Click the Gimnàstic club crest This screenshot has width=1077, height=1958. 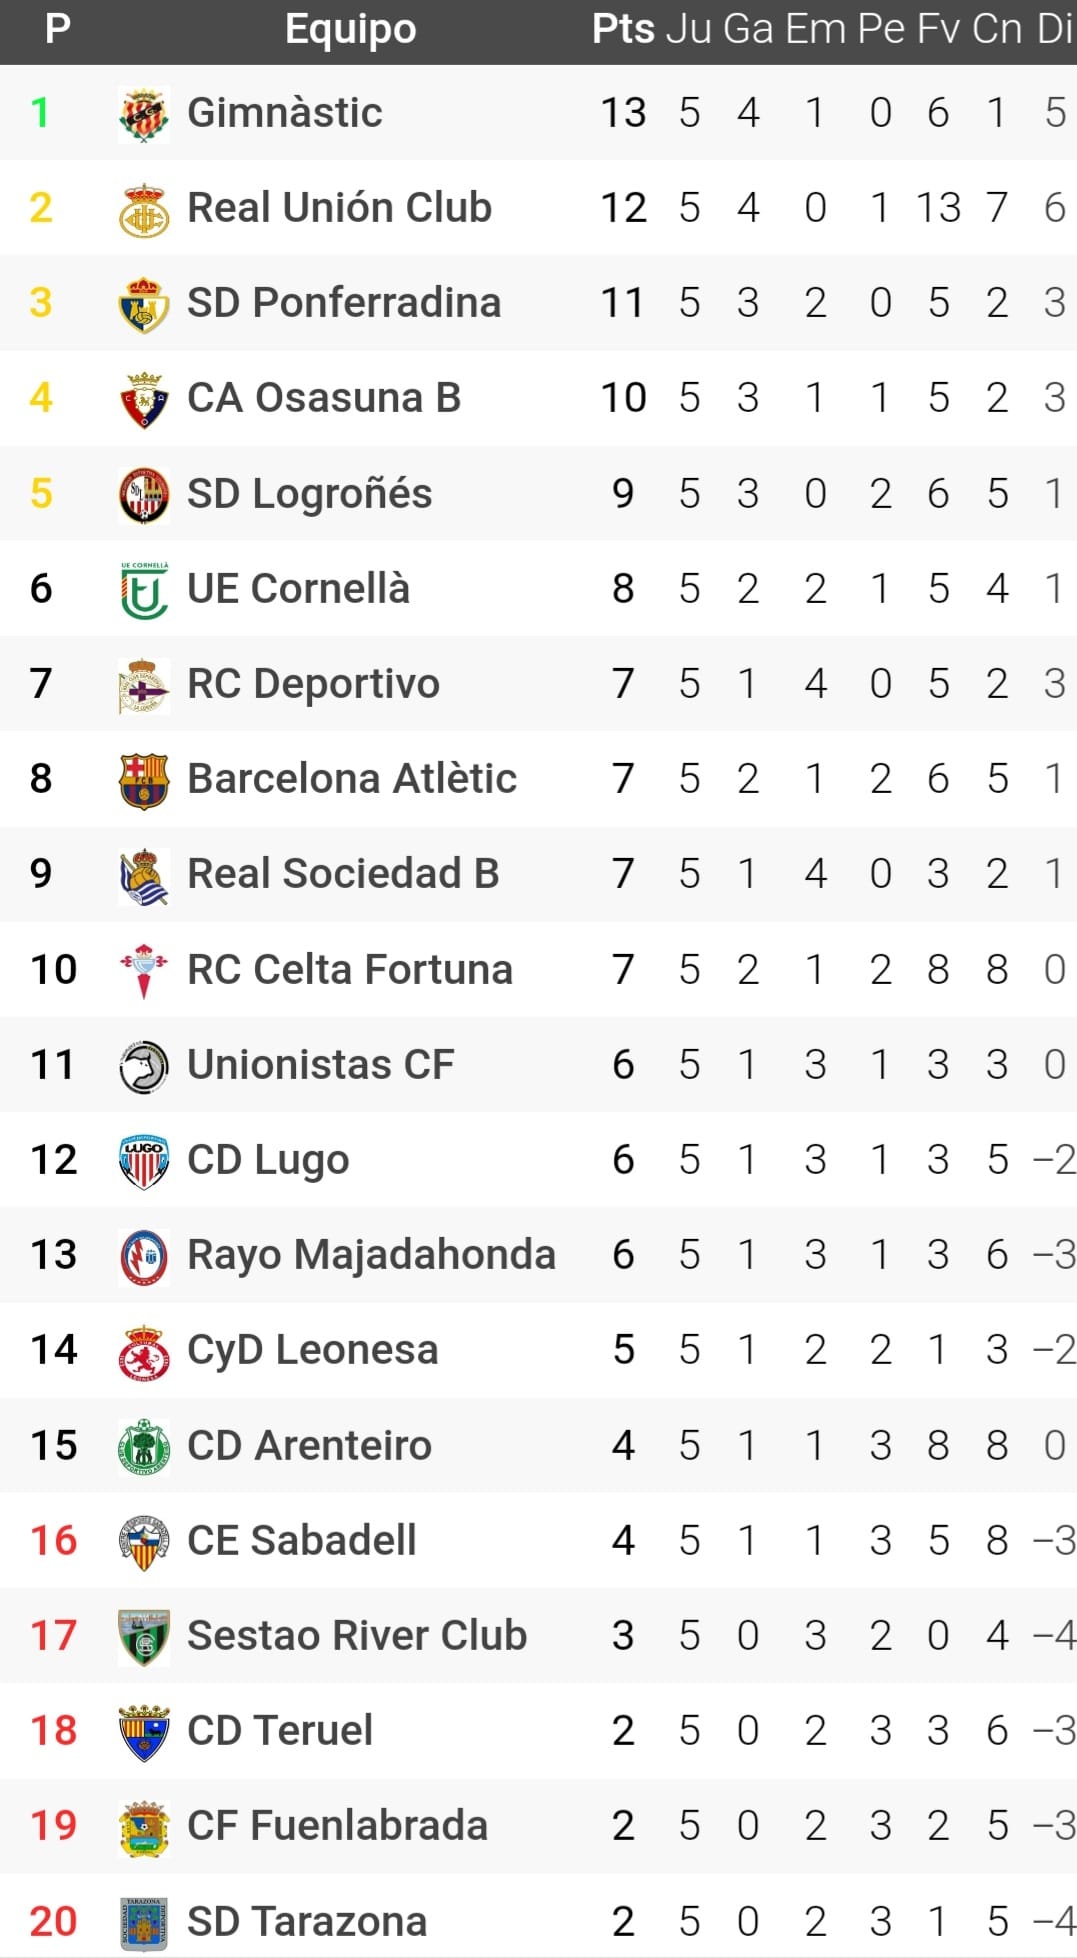pos(143,113)
